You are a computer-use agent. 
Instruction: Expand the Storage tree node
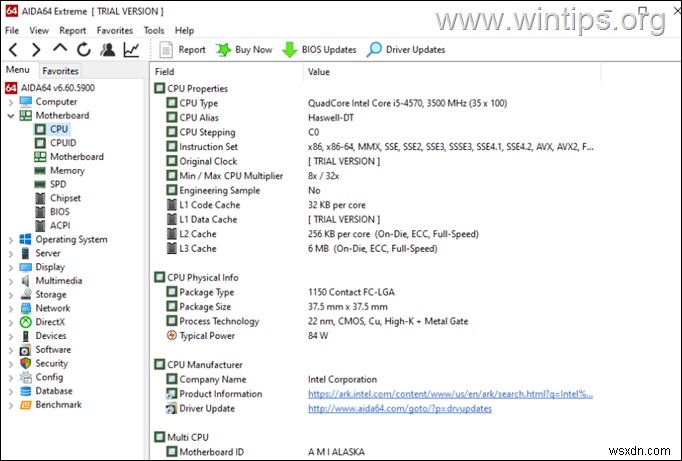pos(11,295)
